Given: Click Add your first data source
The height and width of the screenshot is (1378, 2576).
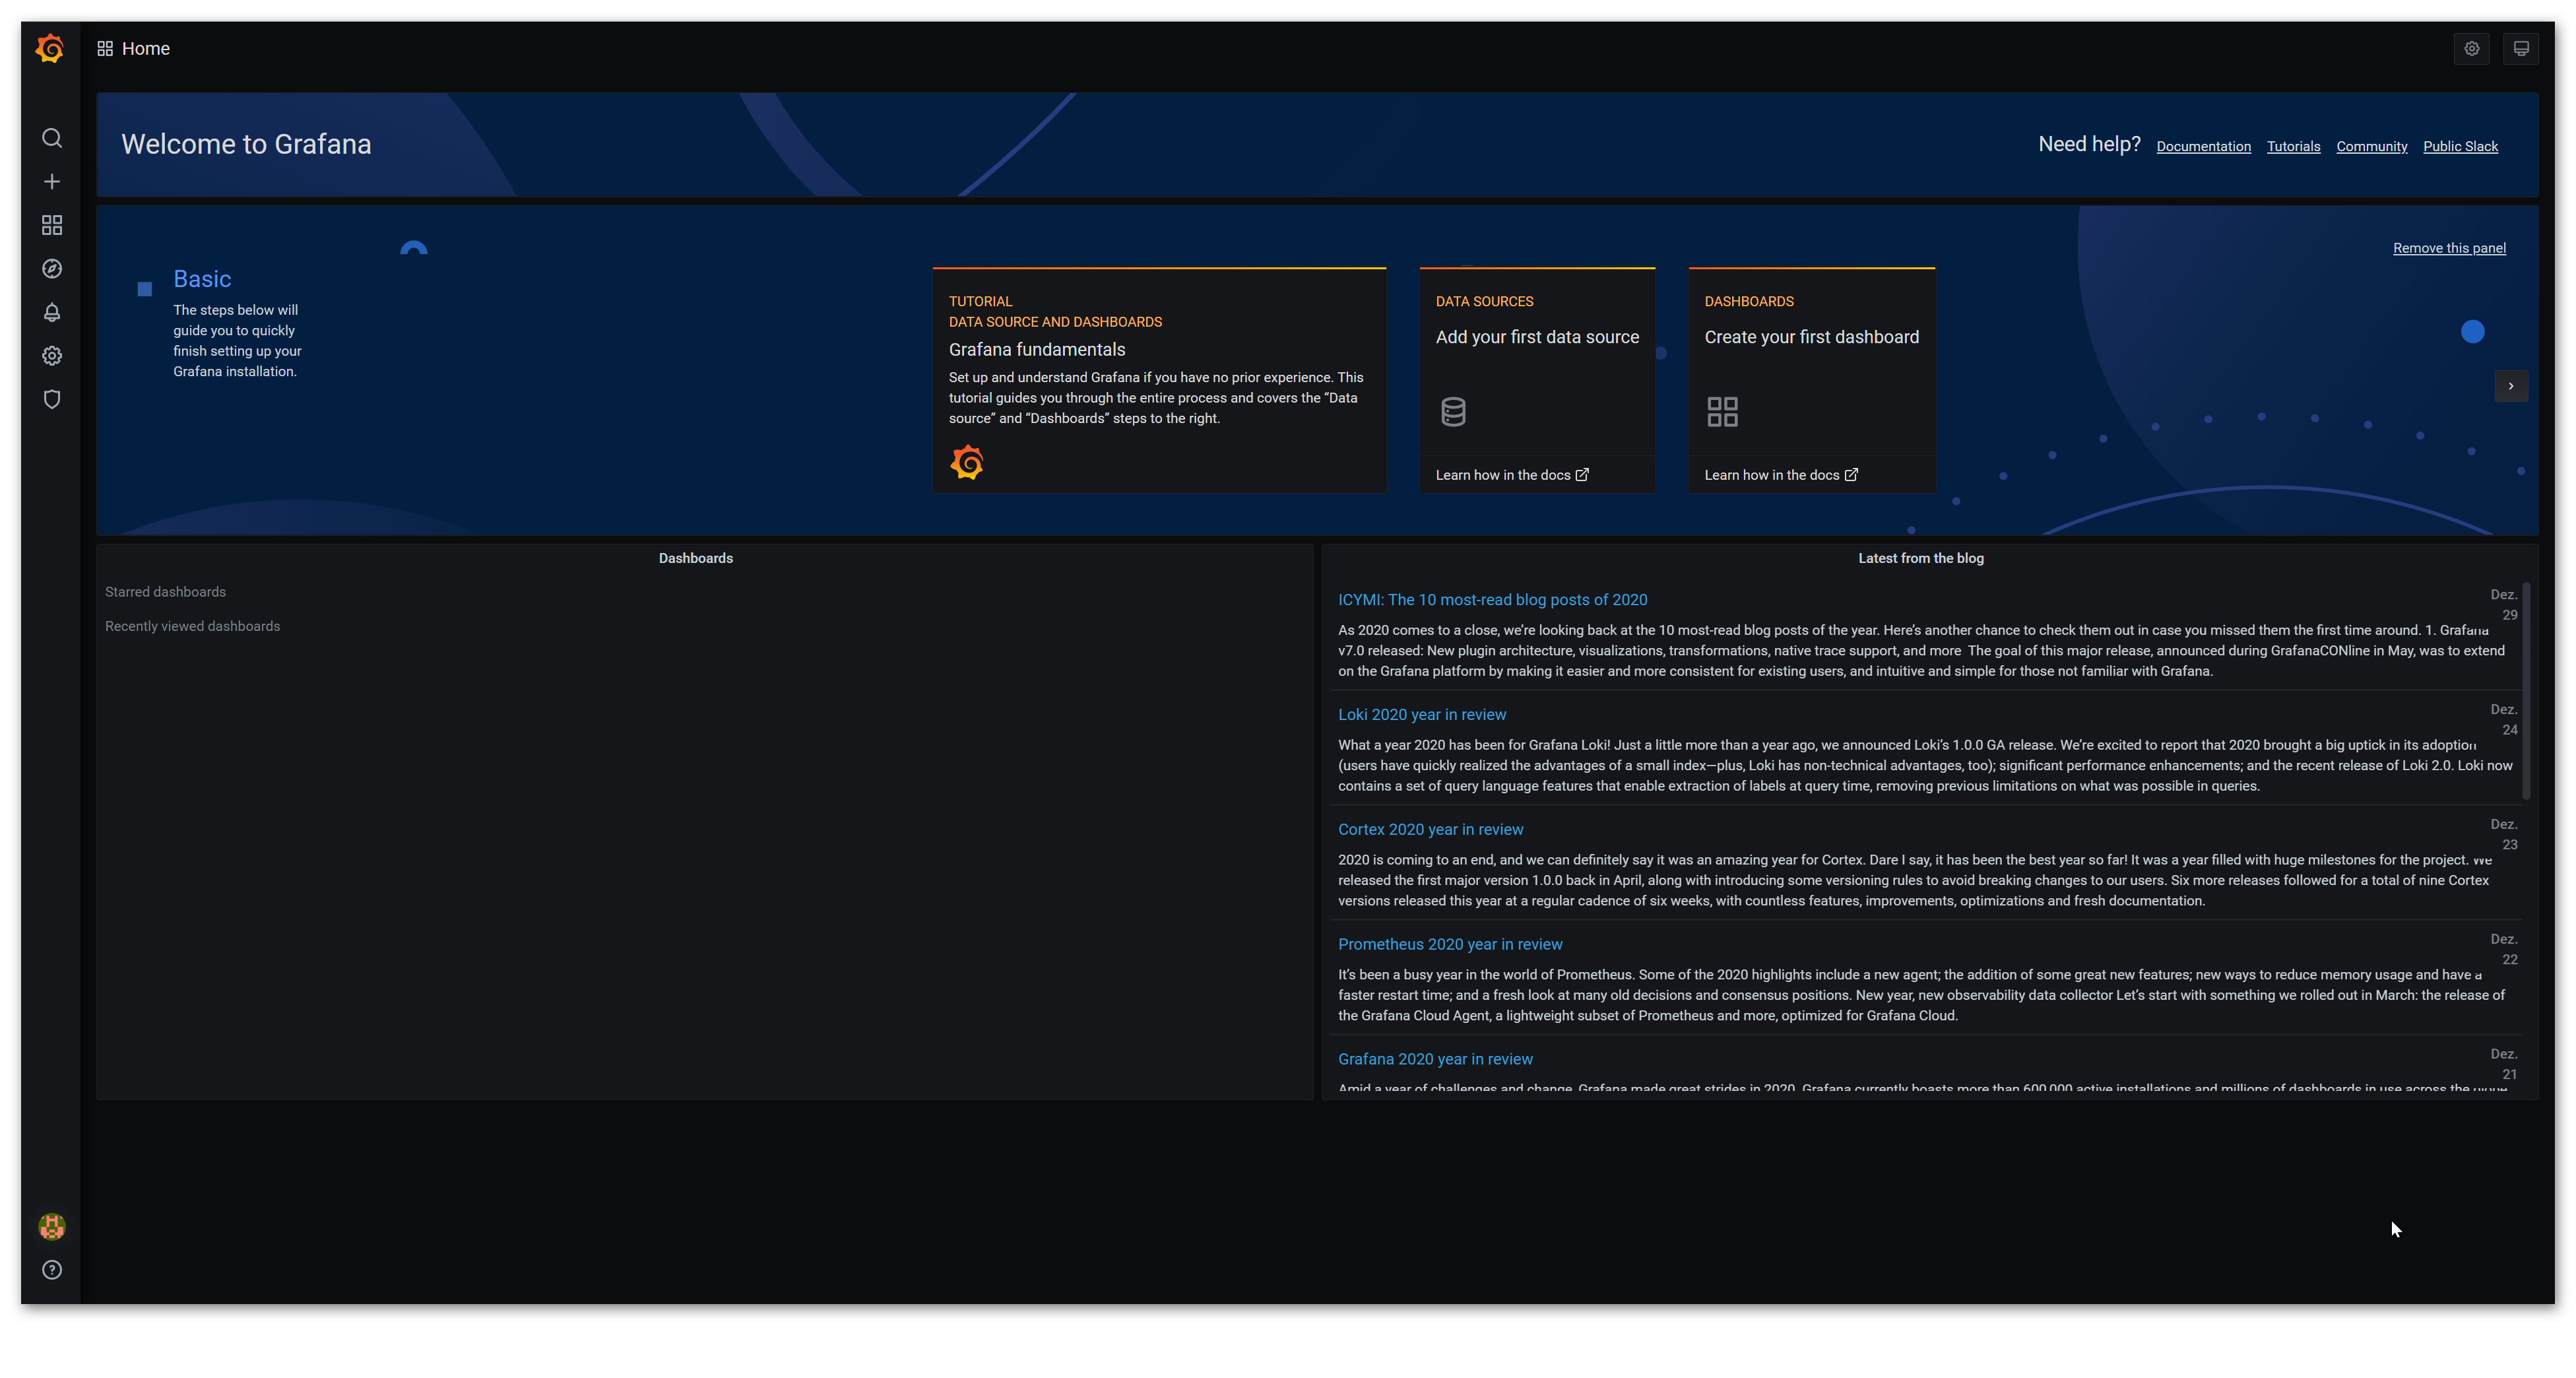Looking at the screenshot, I should [x=1537, y=337].
